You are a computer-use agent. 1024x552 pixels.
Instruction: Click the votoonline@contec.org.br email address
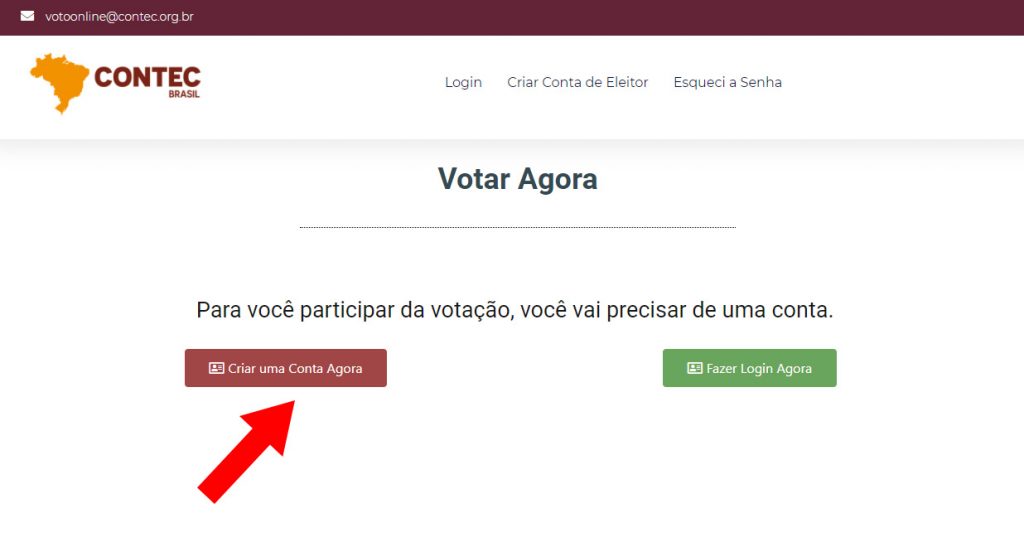coord(119,16)
